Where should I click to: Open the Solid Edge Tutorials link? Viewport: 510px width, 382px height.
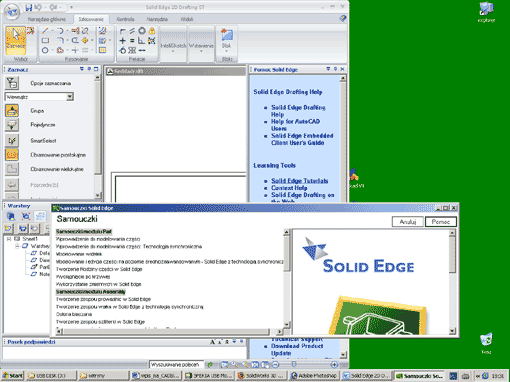(300, 181)
